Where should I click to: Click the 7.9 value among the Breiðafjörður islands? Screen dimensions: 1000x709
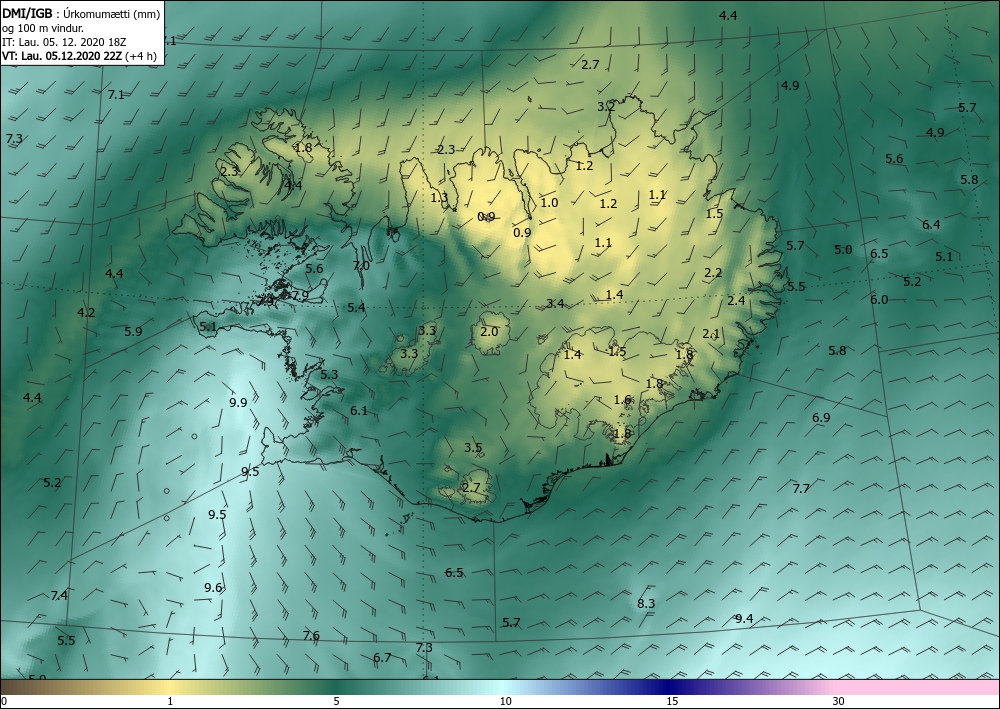tap(299, 295)
